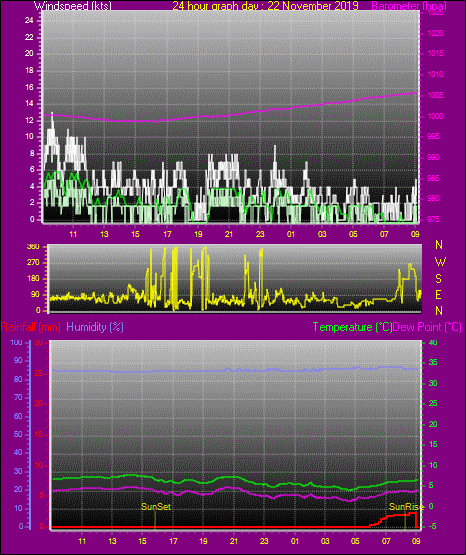This screenshot has height=555, width=466.
Task: Click the Humidity (%) legend label
Action: pos(95,327)
